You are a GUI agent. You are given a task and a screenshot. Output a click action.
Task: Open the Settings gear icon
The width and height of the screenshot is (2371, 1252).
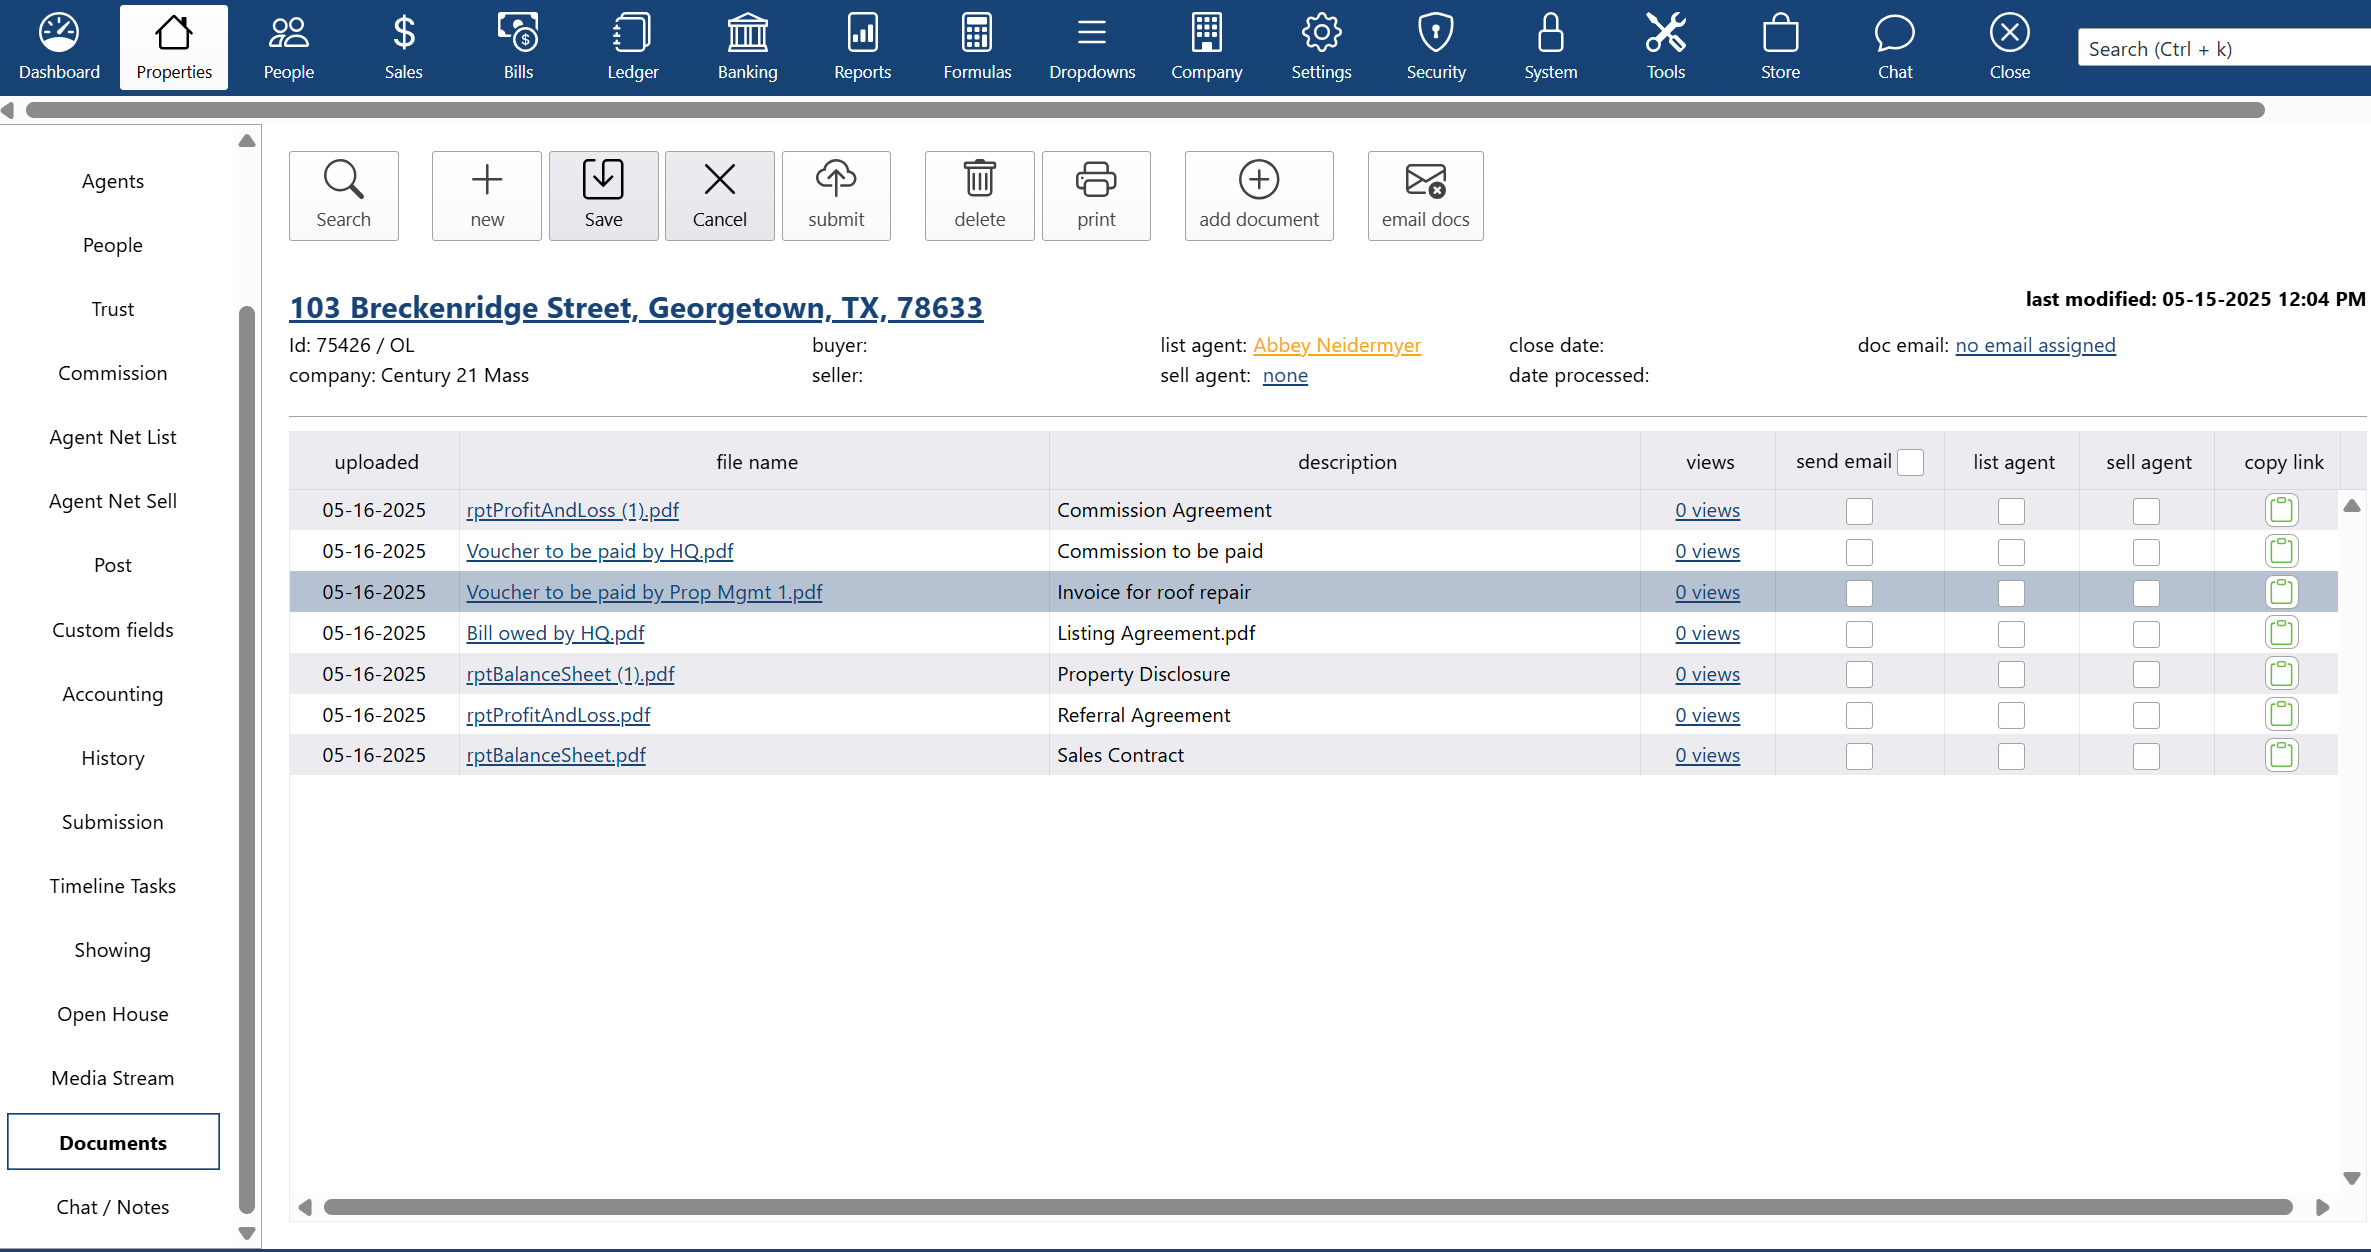tap(1321, 47)
